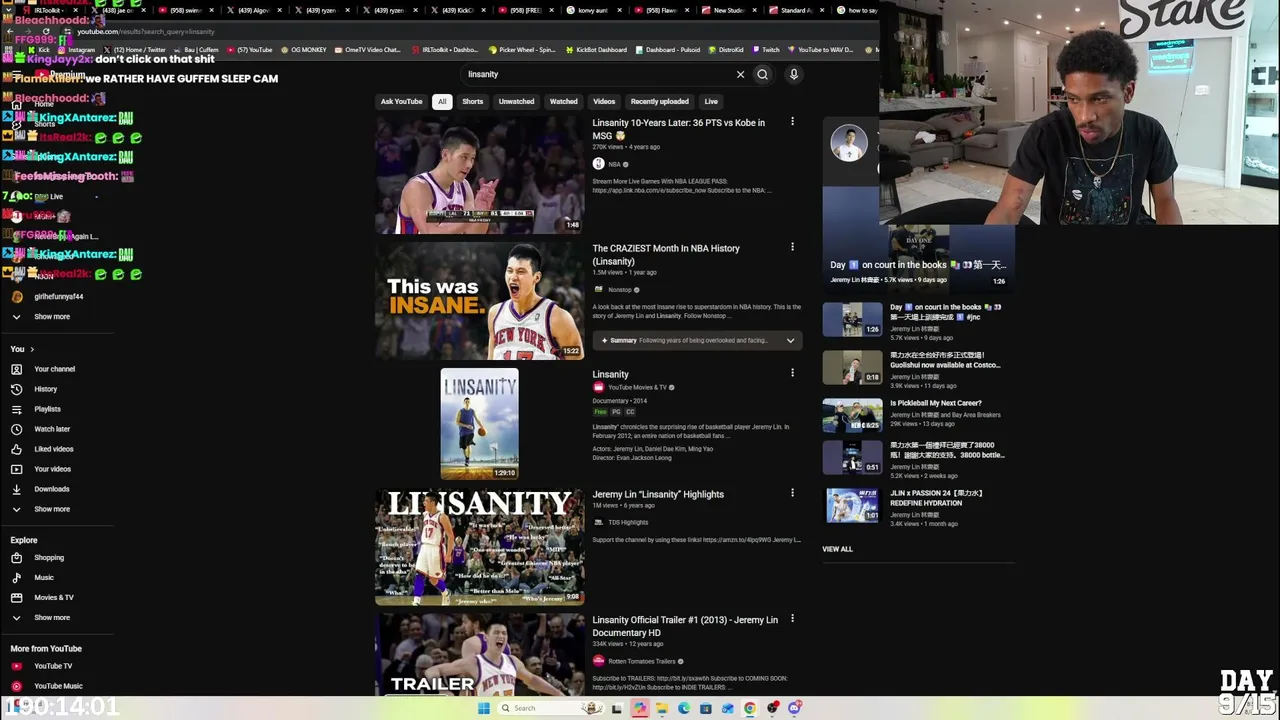Open YouTube TV from More from YouTube
The image size is (1280, 720).
(41, 666)
